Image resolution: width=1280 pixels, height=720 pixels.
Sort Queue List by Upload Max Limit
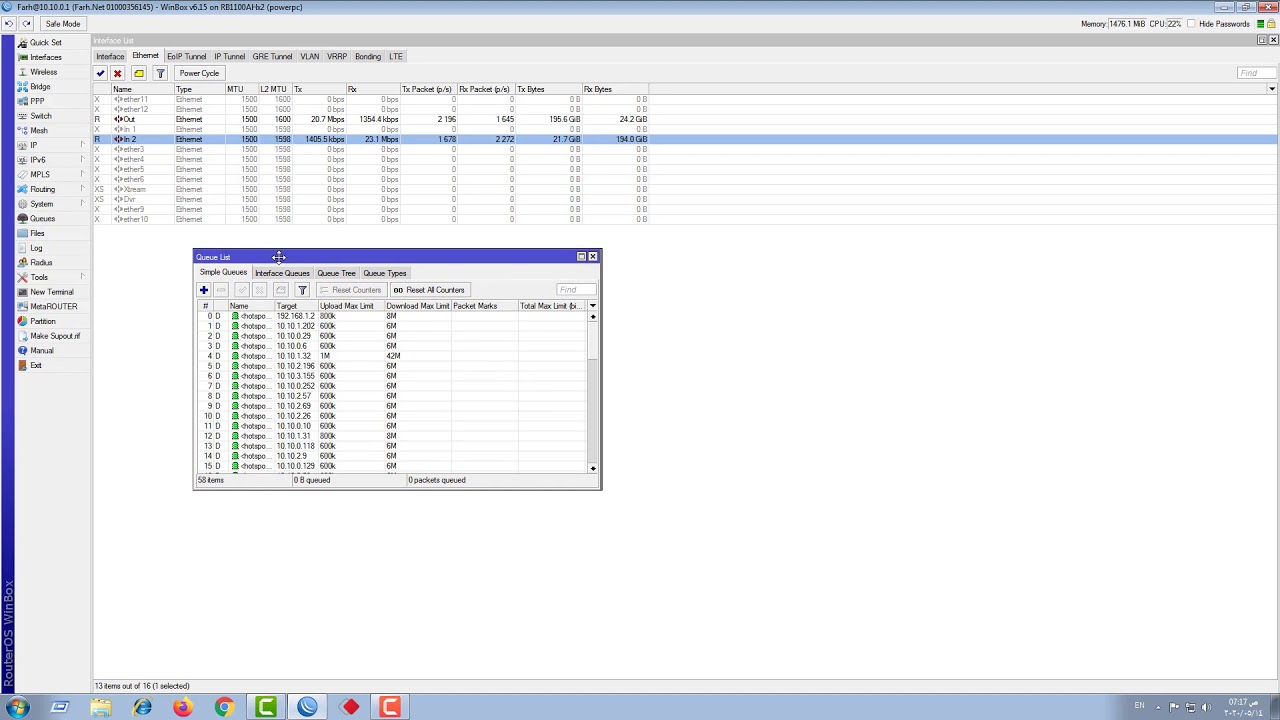coord(351,306)
